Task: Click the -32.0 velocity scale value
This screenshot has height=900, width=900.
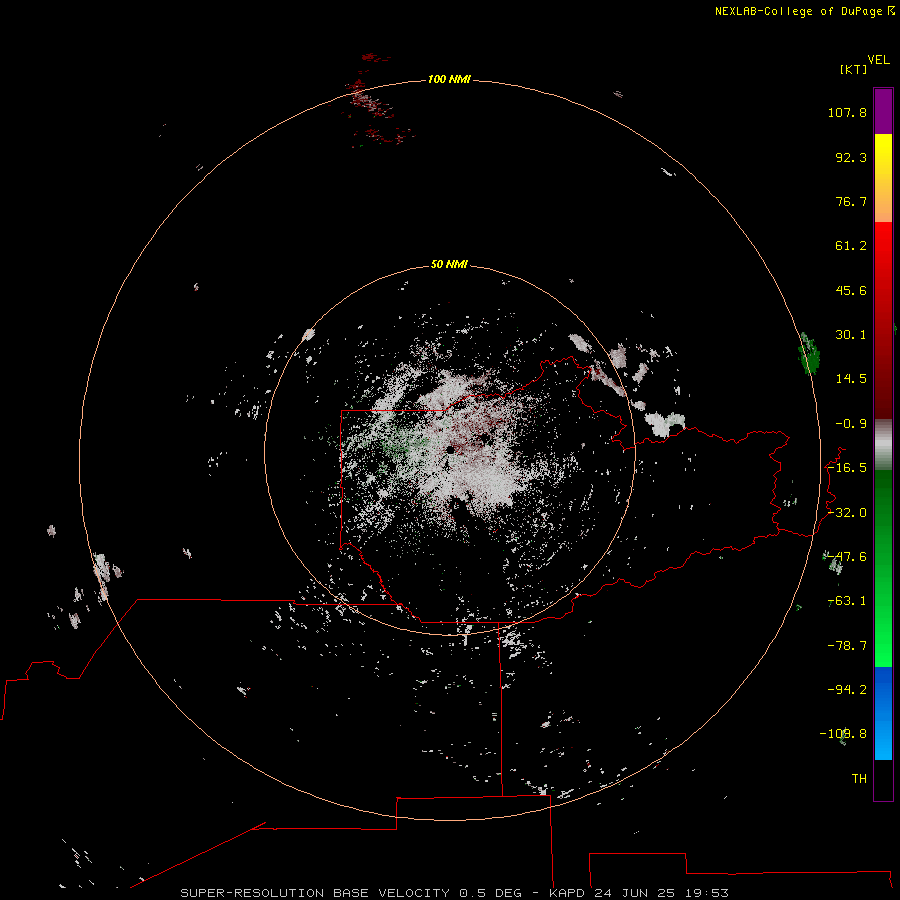Action: click(x=847, y=513)
